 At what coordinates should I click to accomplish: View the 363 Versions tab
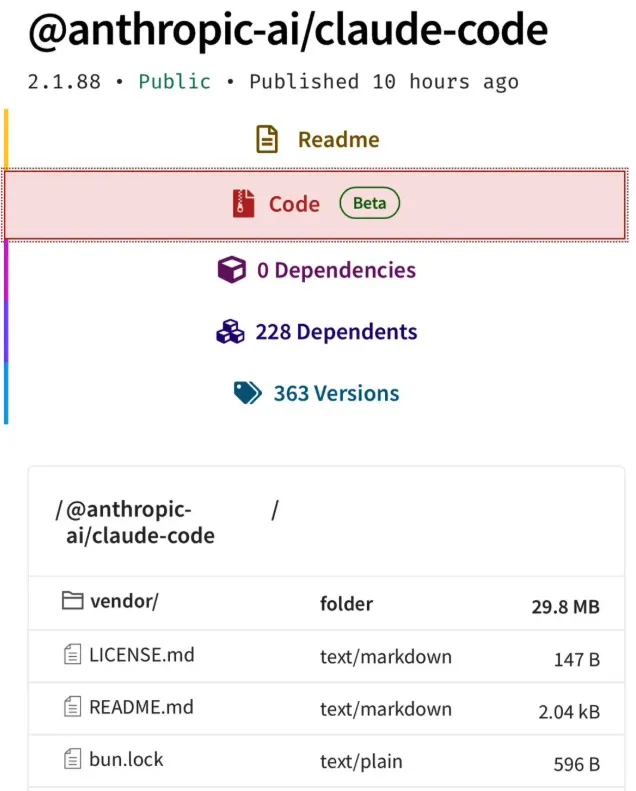pos(336,393)
